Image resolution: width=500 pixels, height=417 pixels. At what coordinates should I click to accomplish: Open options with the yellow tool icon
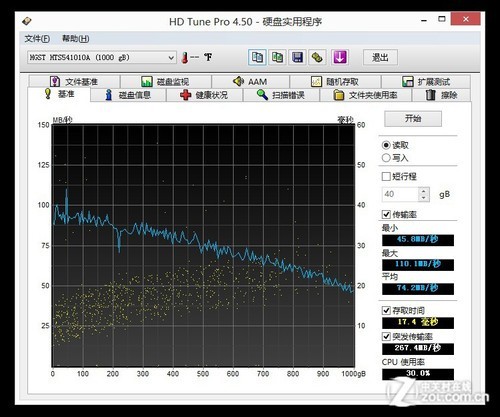[x=317, y=57]
